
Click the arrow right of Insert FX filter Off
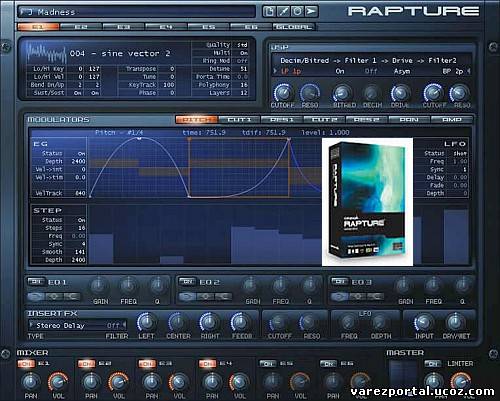point(125,325)
